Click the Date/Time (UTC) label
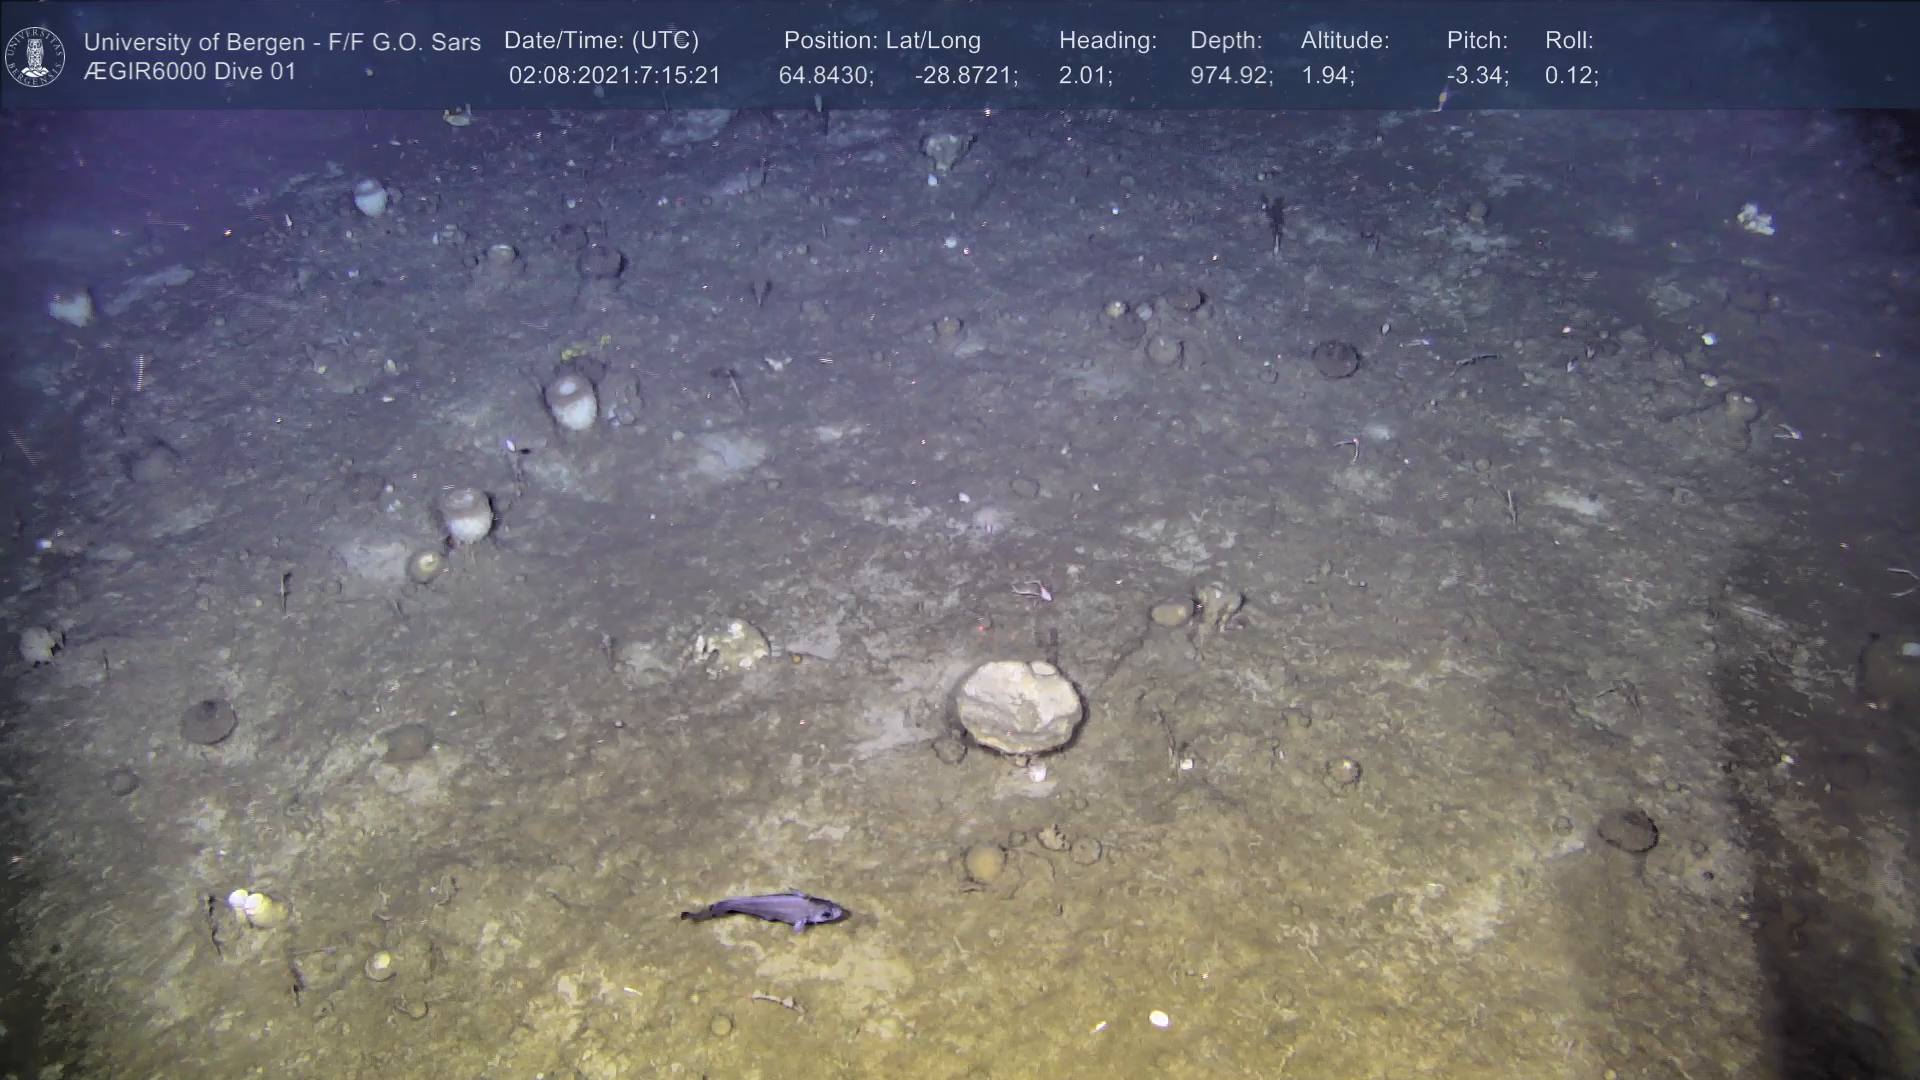1920x1080 pixels. point(601,41)
